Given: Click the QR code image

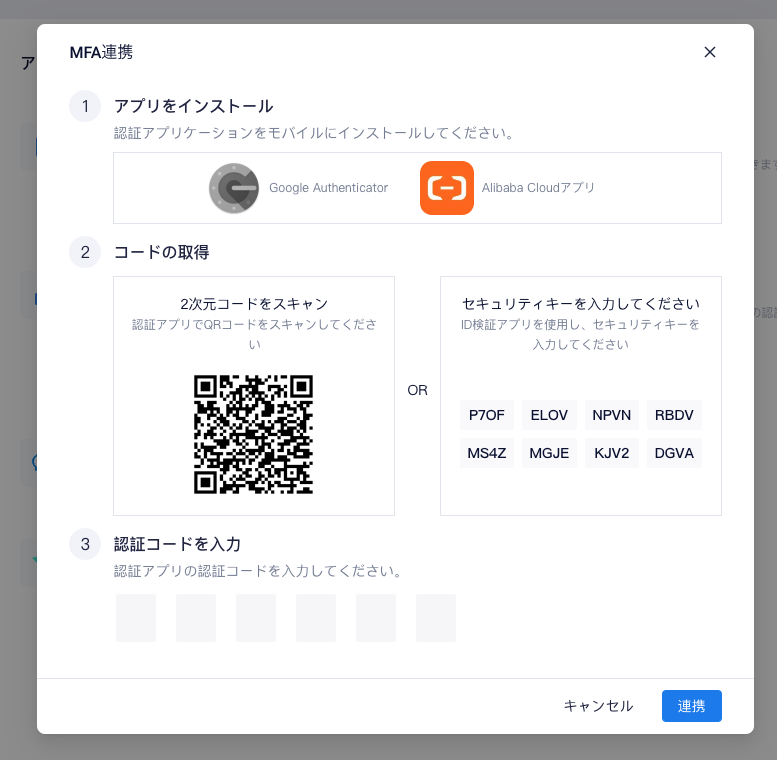Looking at the screenshot, I should pos(253,434).
